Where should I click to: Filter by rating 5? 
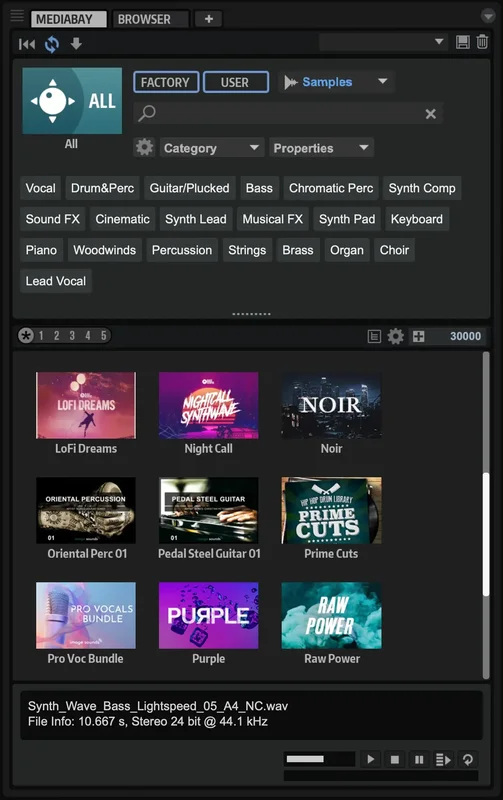coord(104,335)
